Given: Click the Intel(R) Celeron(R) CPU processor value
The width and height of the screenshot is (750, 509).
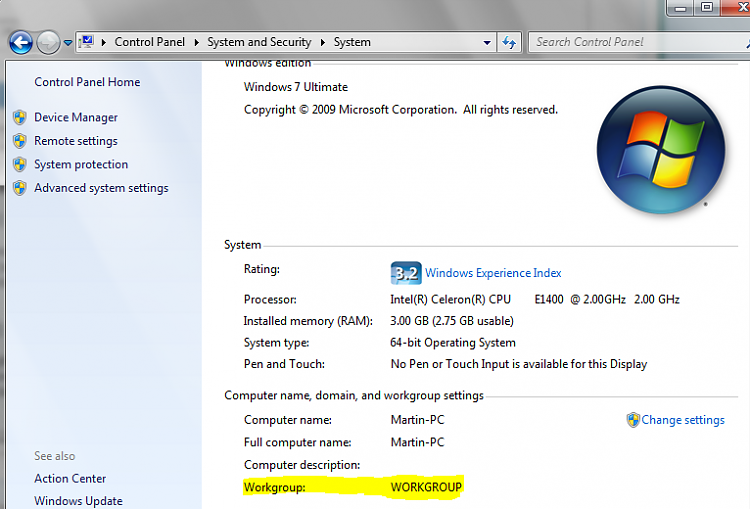Looking at the screenshot, I should click(x=535, y=299).
